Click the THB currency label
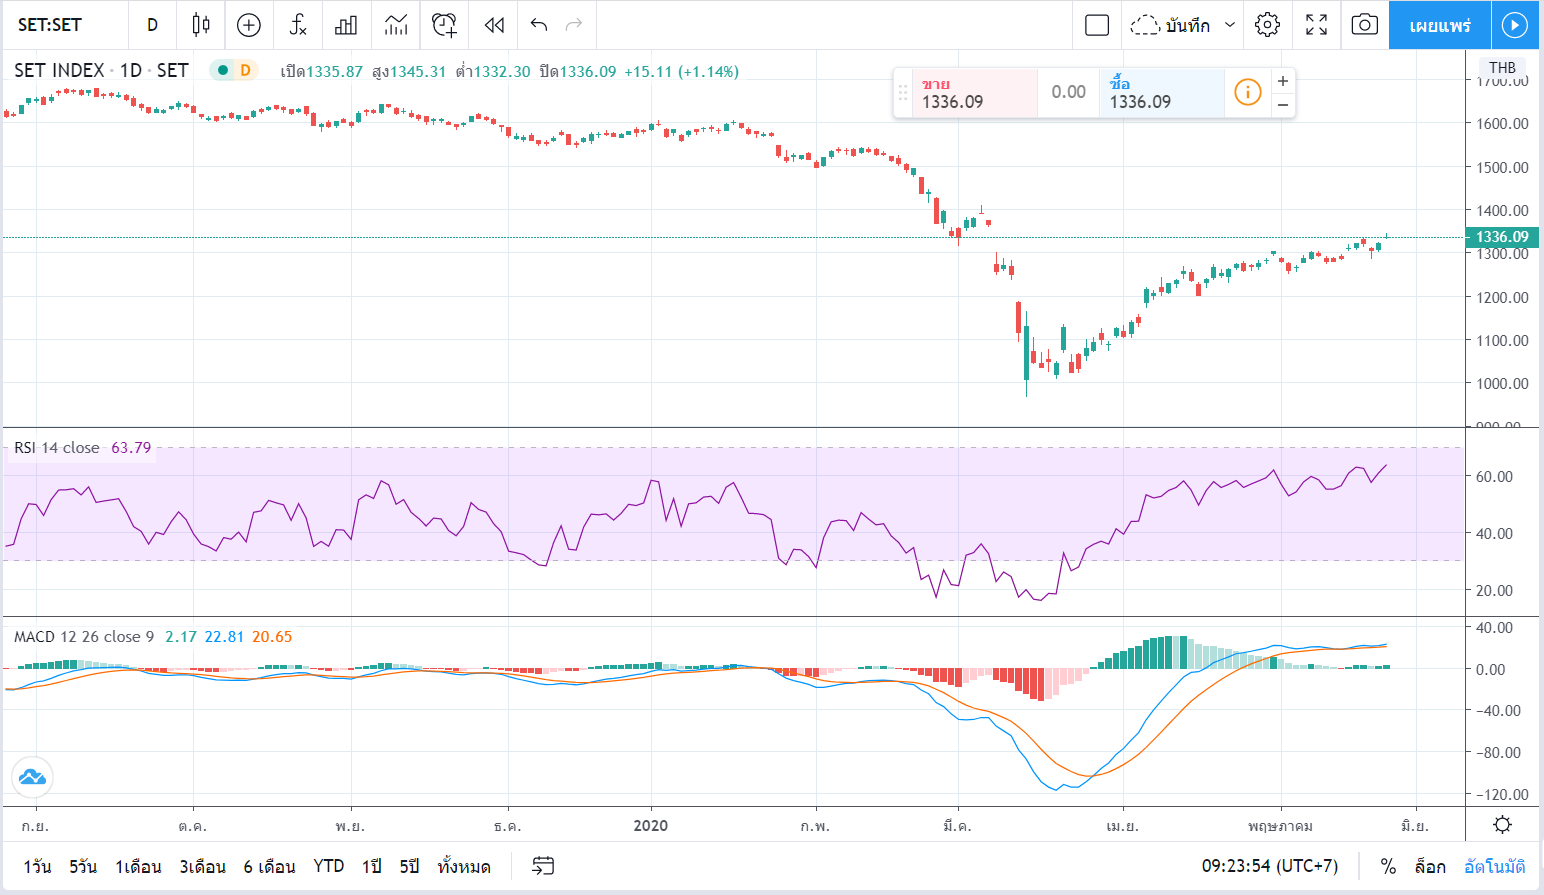This screenshot has width=1544, height=895. coord(1502,67)
